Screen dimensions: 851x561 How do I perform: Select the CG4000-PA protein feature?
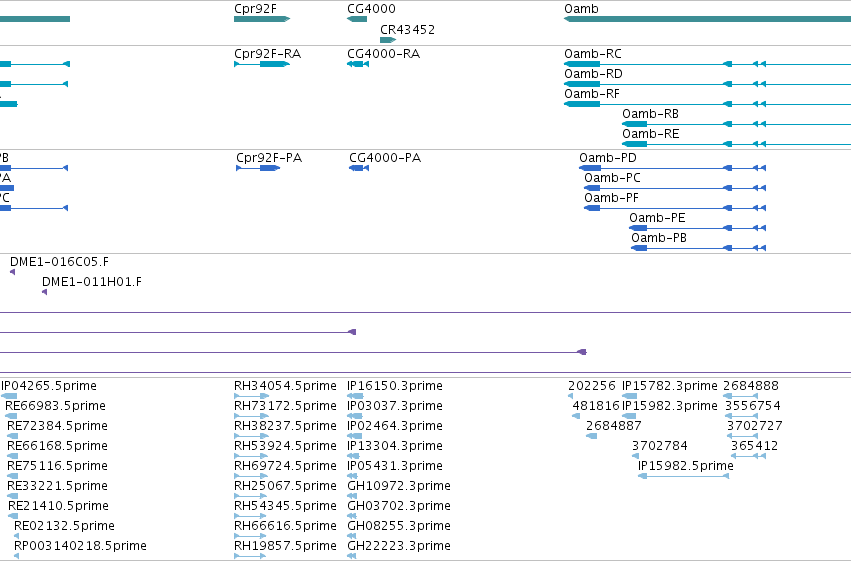[x=359, y=168]
